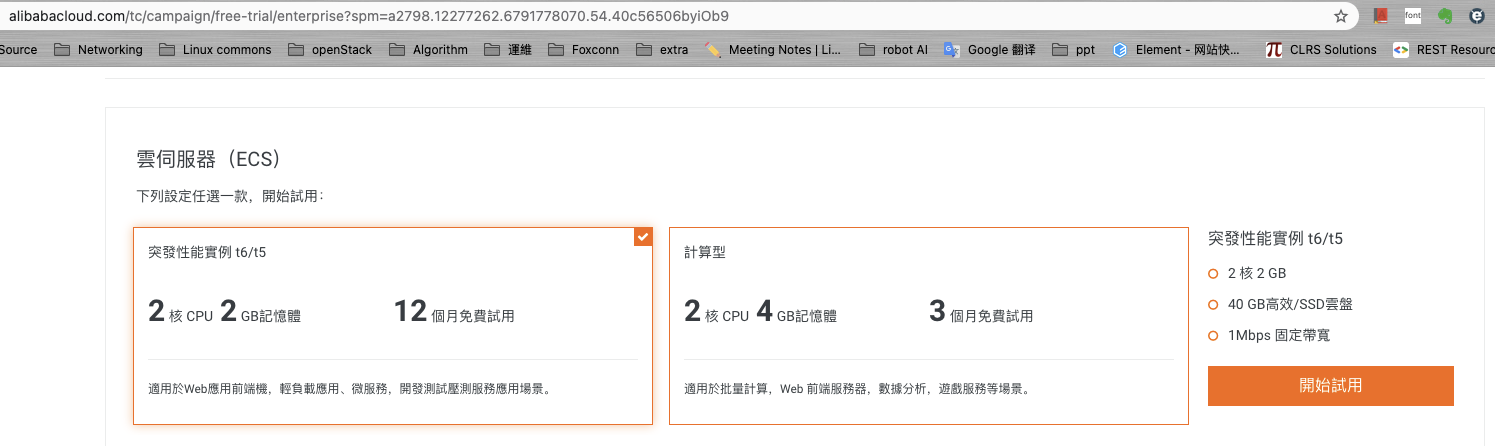Open the Evernote elephant extension
This screenshot has width=1495, height=446.
coord(1444,16)
